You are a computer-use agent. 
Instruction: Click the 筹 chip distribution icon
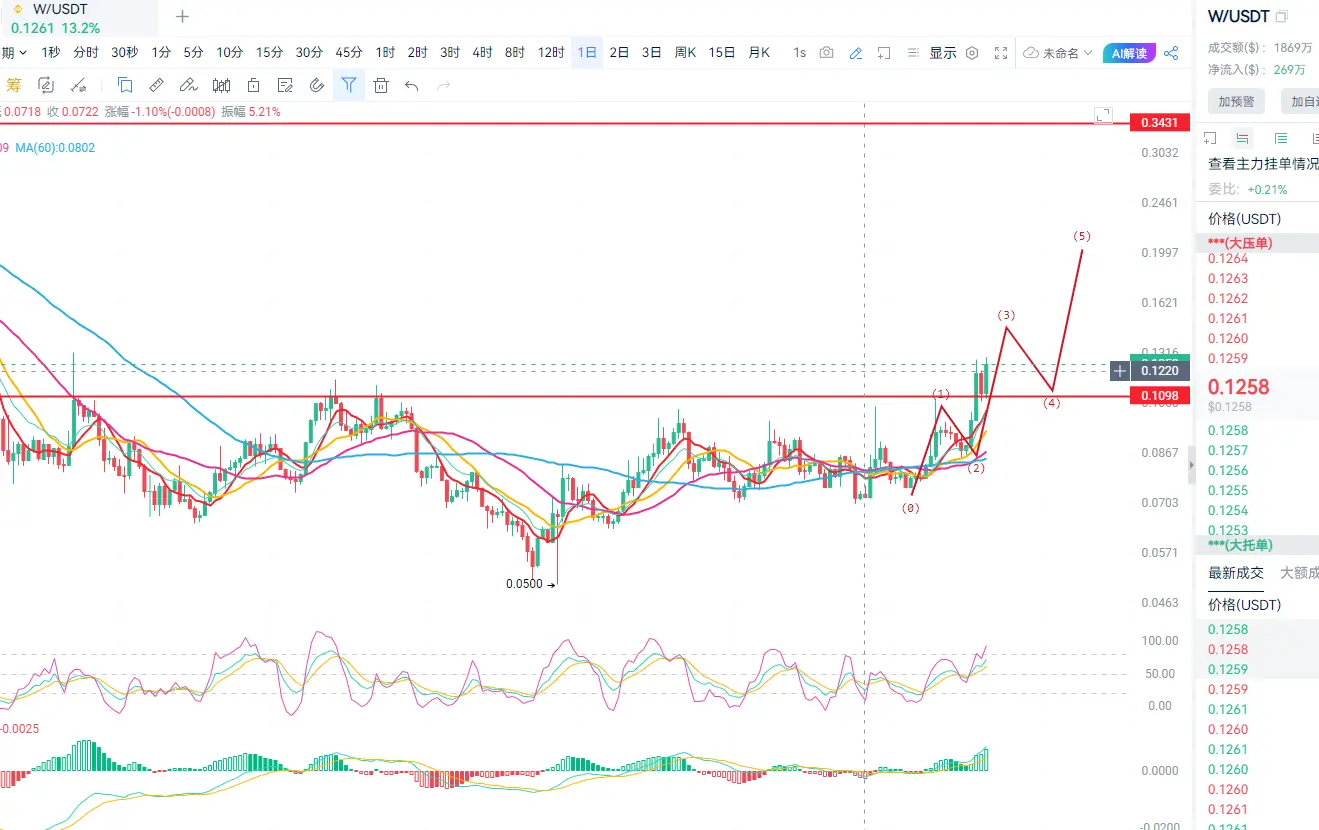13,85
